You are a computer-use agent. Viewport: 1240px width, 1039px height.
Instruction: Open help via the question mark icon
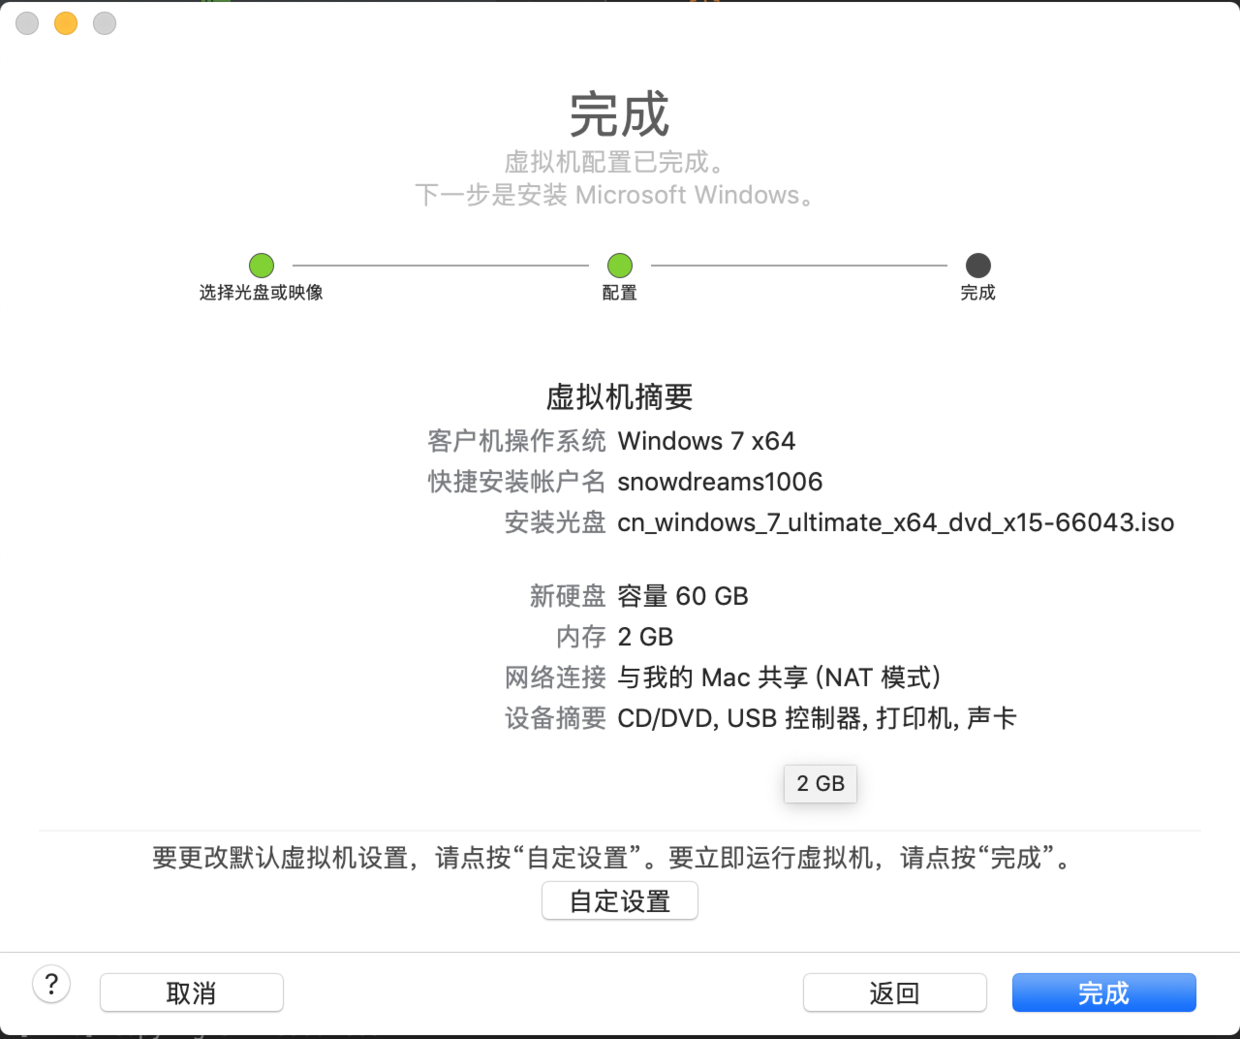[x=51, y=984]
